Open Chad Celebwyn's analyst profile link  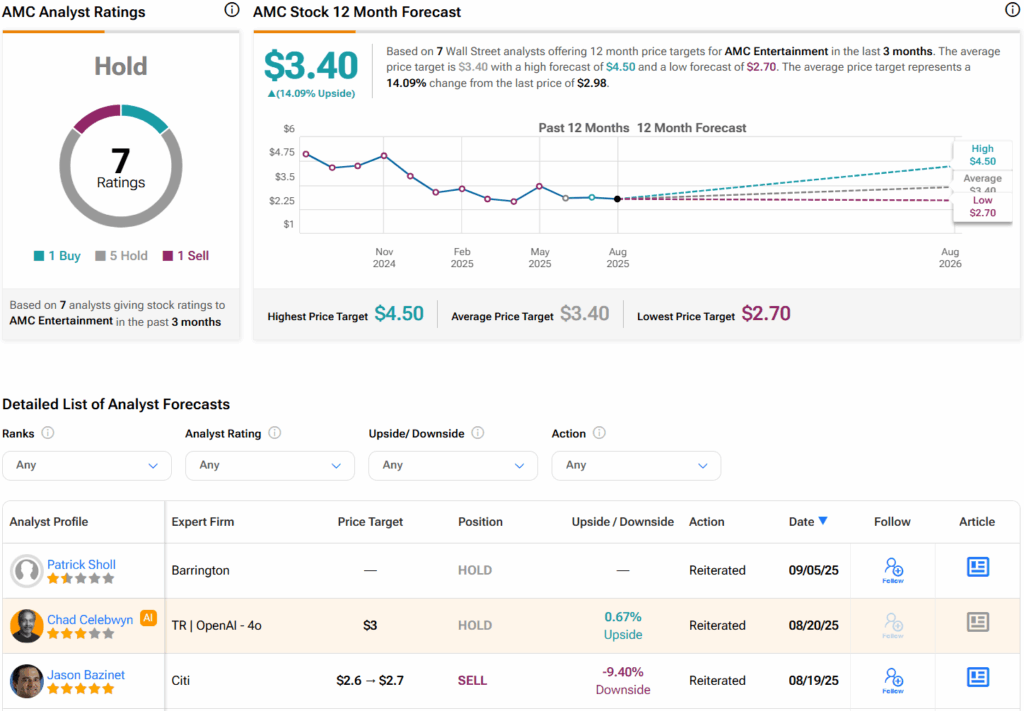90,619
